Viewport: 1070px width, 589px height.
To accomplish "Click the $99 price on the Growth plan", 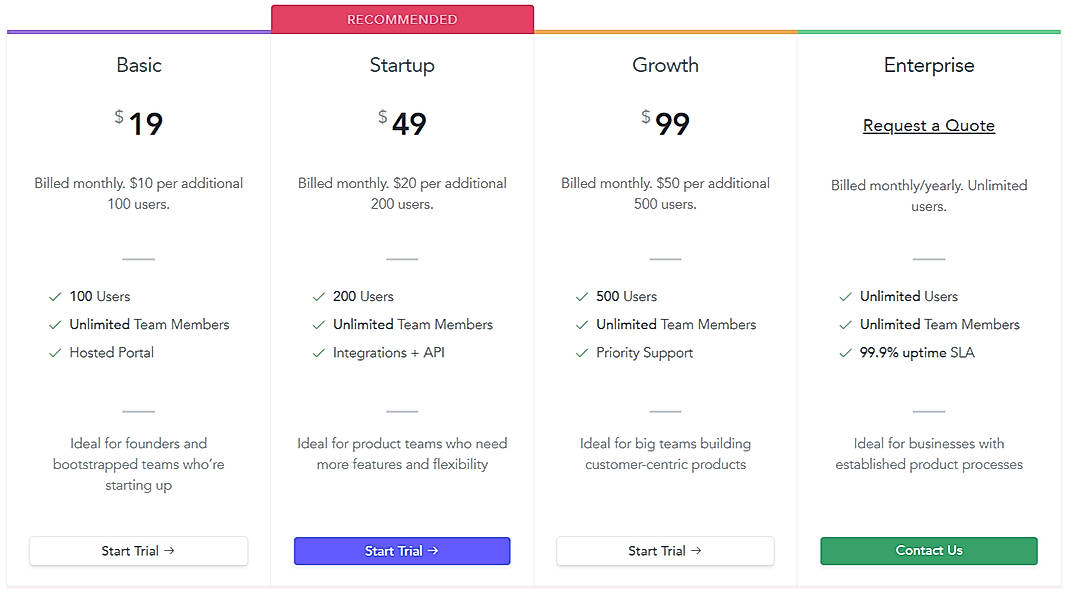I will (665, 122).
